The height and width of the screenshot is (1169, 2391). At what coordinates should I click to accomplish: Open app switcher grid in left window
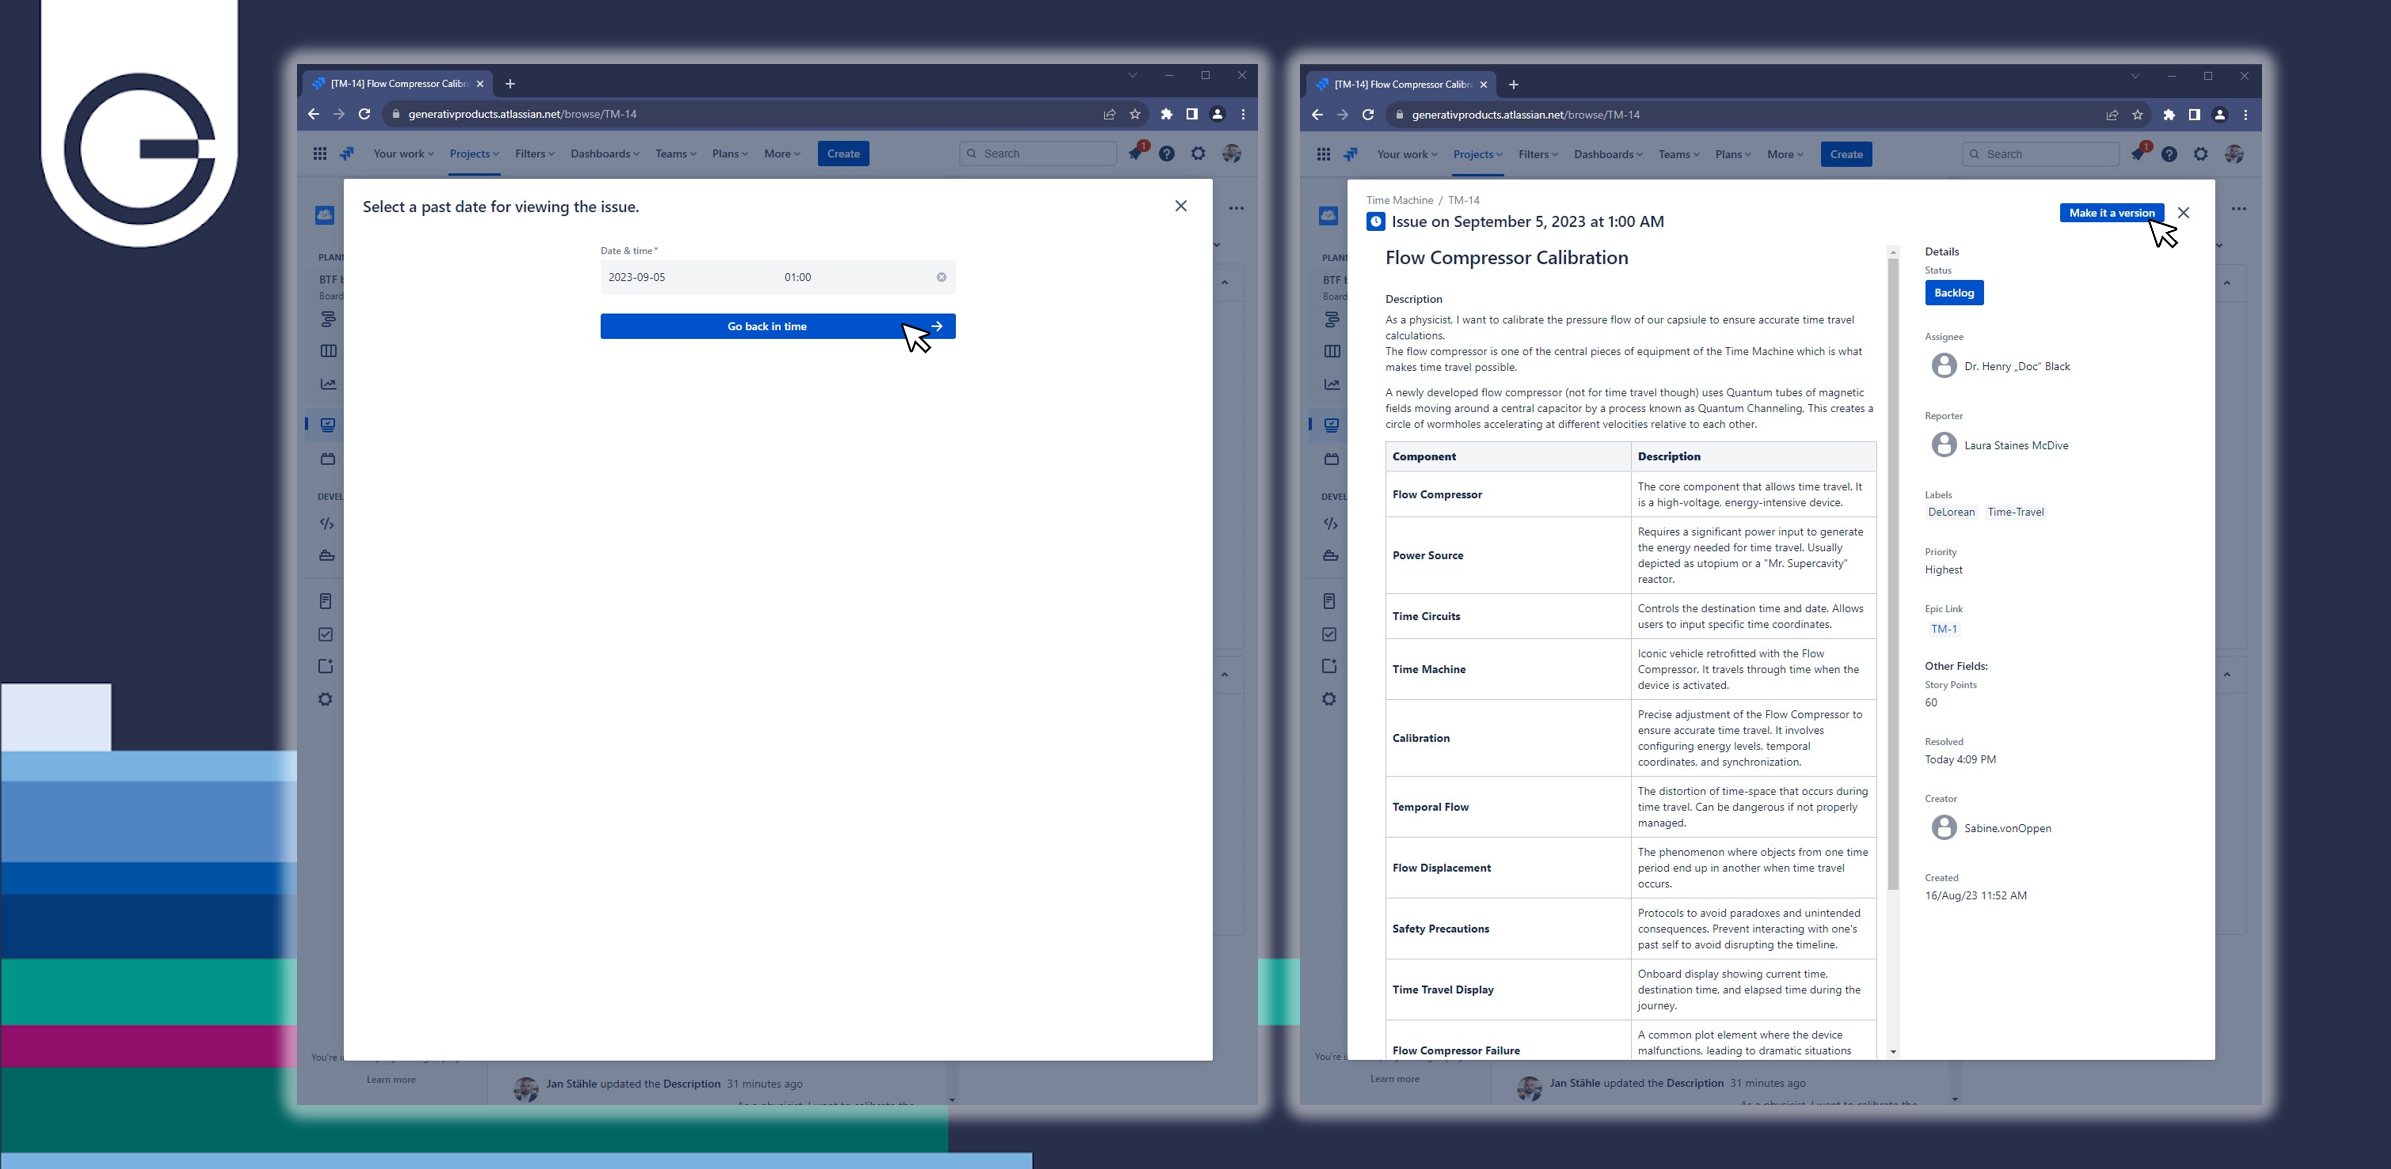(320, 154)
